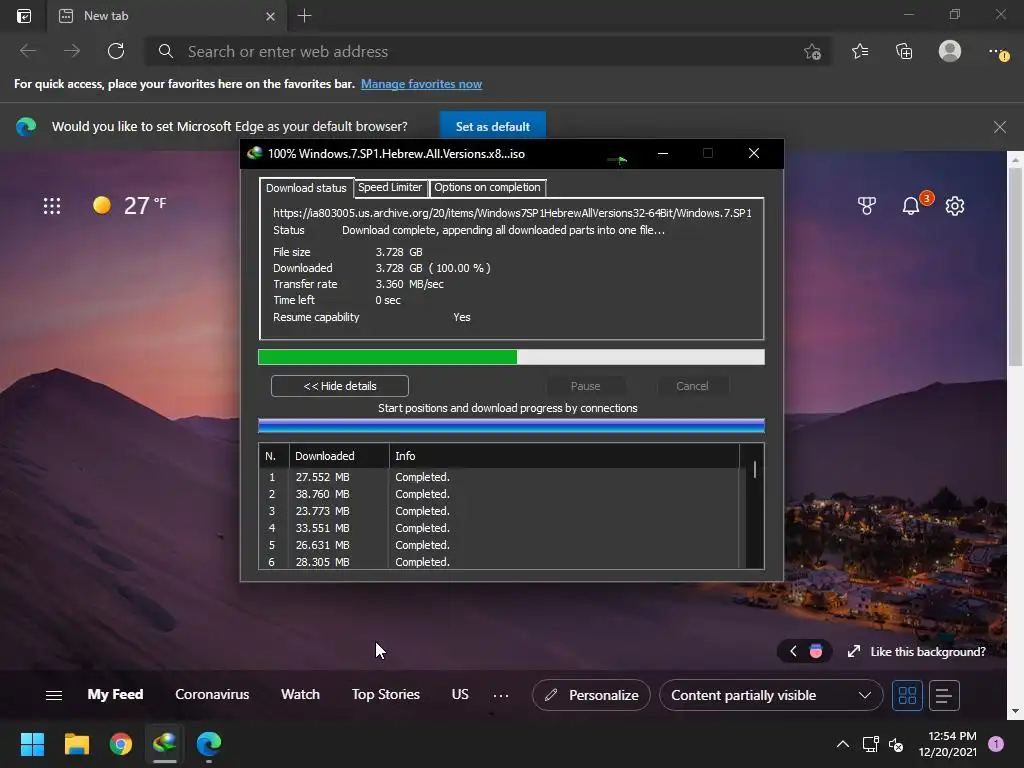Reload the page with the refresh icon

[x=116, y=51]
